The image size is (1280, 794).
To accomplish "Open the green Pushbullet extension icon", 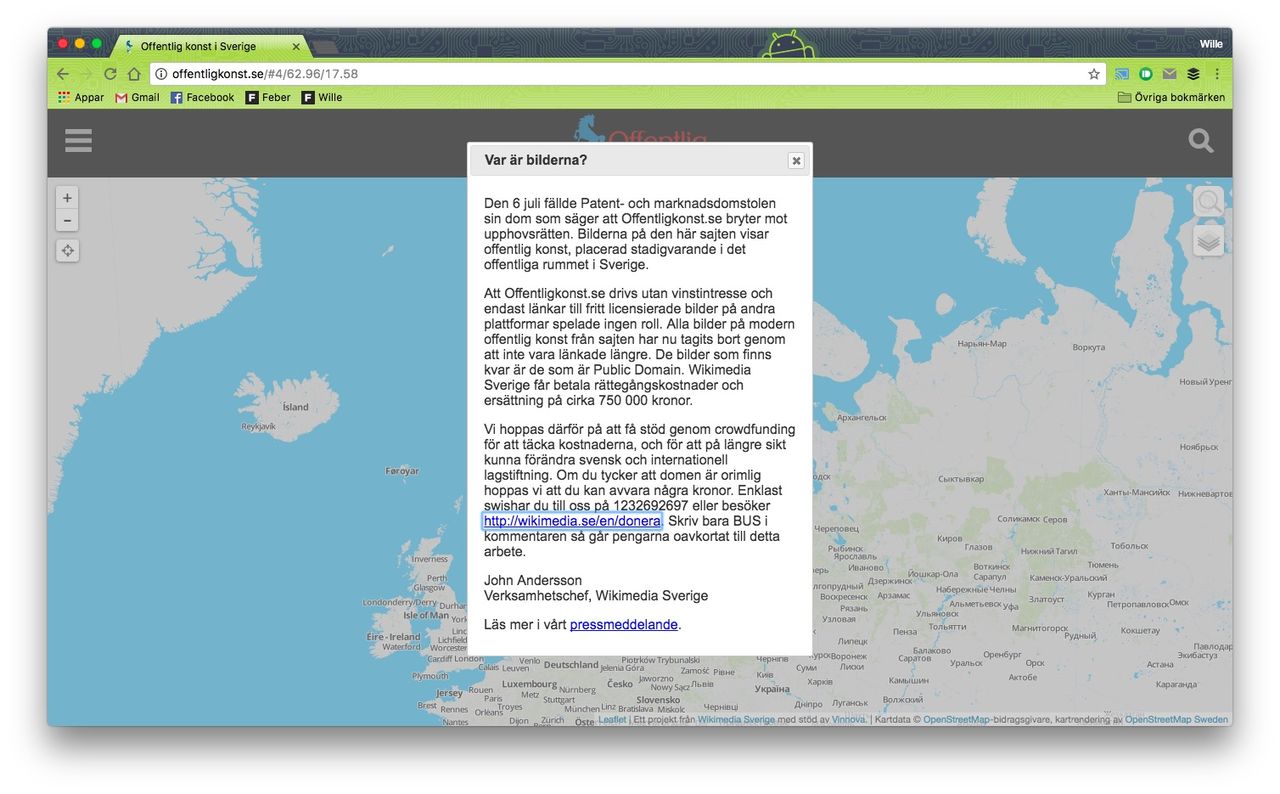I will 1146,74.
